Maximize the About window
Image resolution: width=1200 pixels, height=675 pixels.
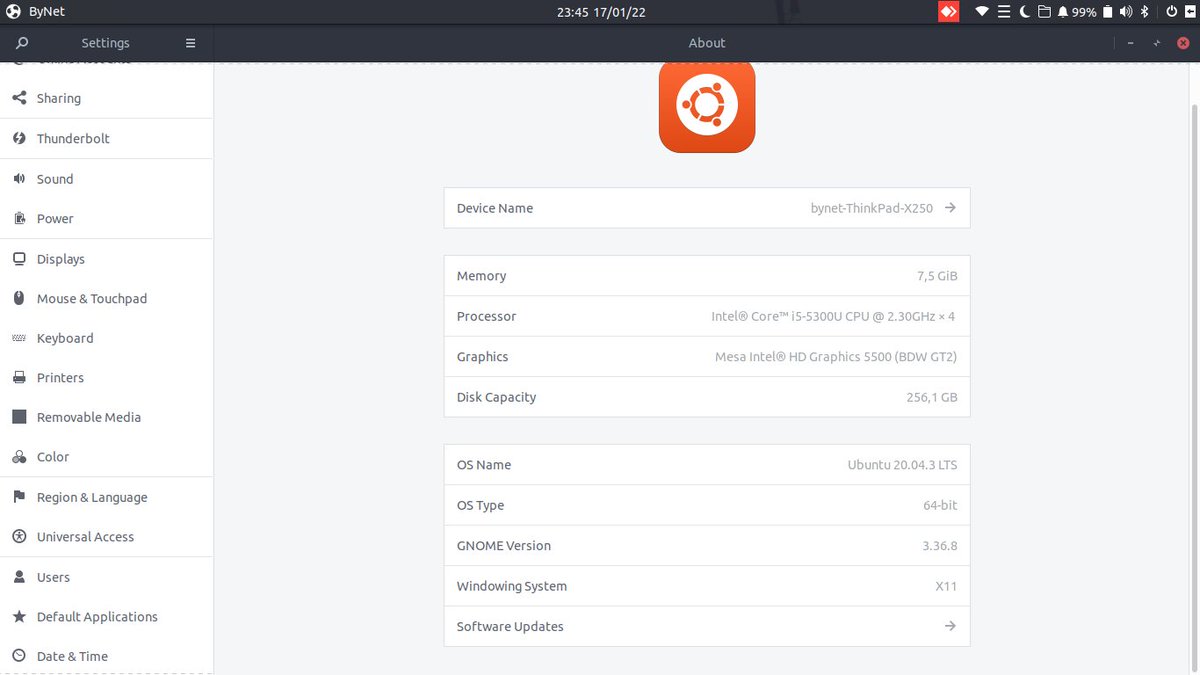(1157, 43)
